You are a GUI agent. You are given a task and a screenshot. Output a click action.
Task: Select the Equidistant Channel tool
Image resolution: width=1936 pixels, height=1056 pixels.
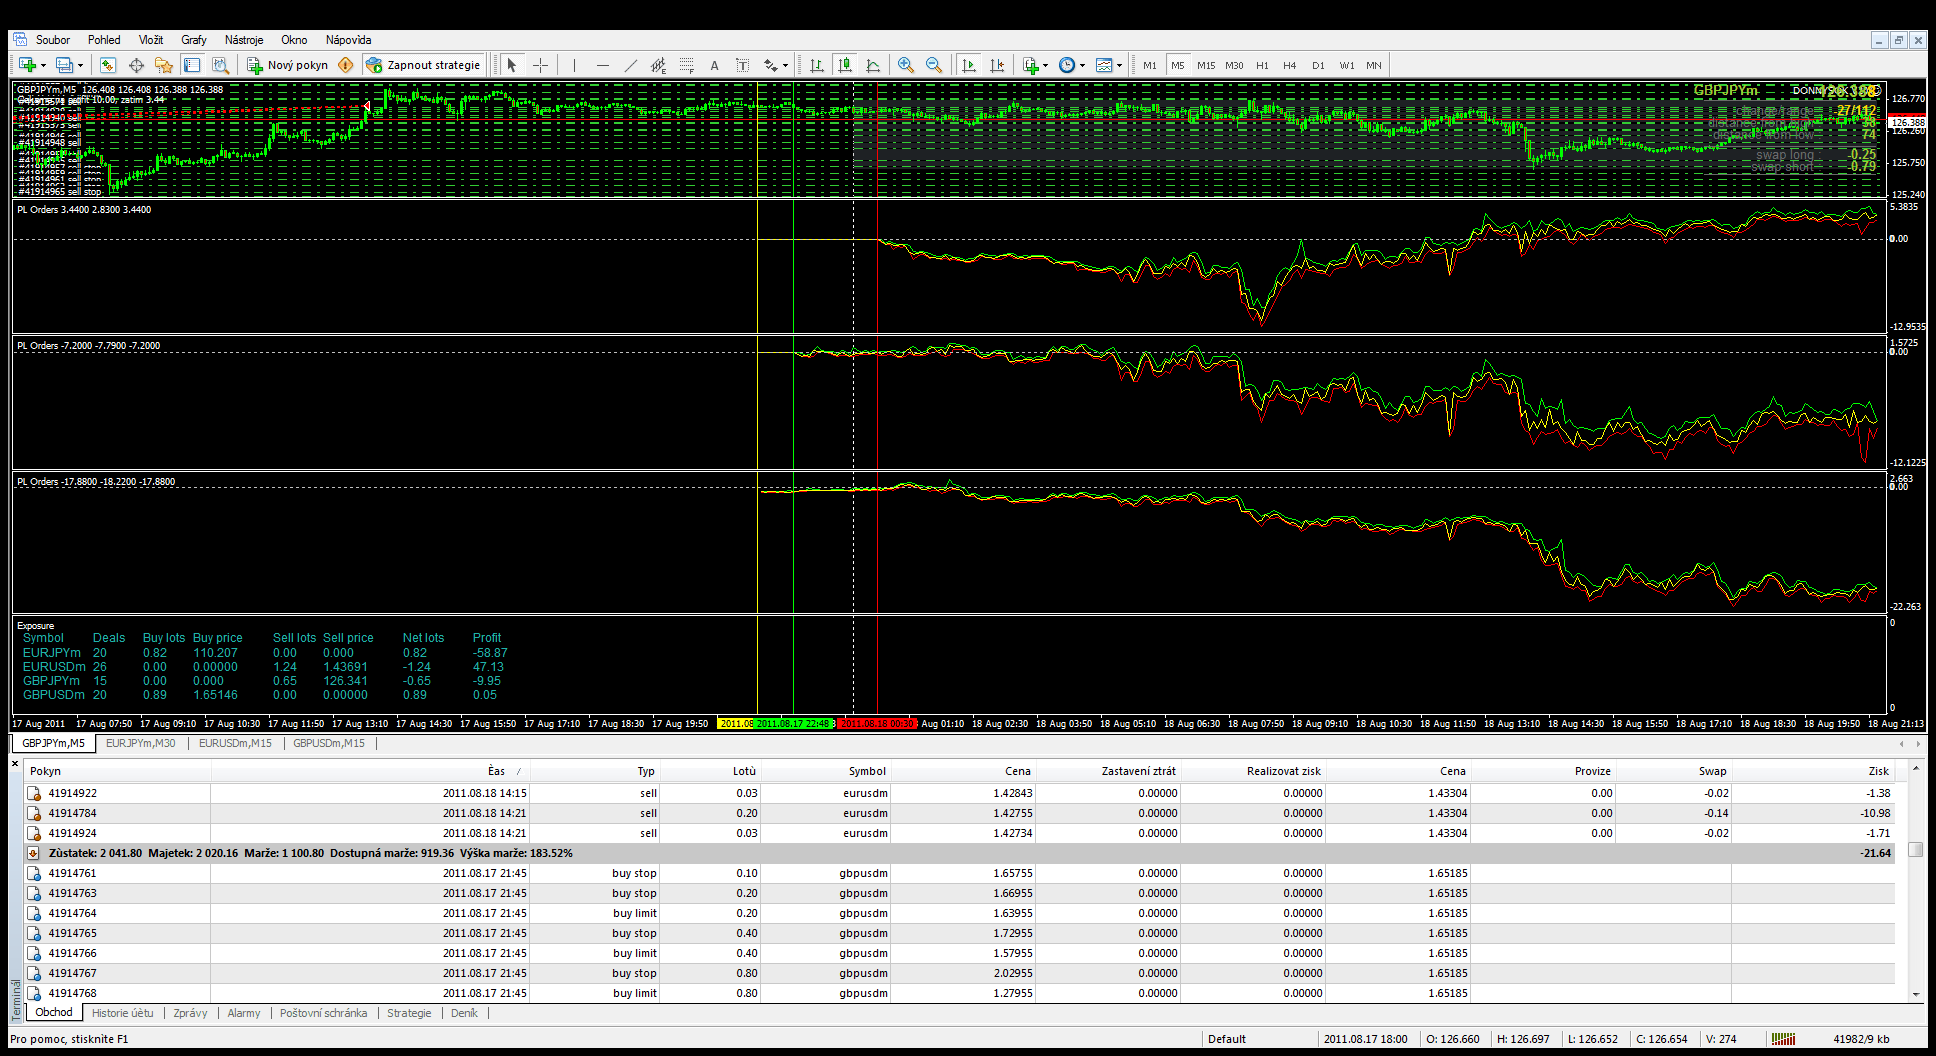pyautogui.click(x=658, y=65)
